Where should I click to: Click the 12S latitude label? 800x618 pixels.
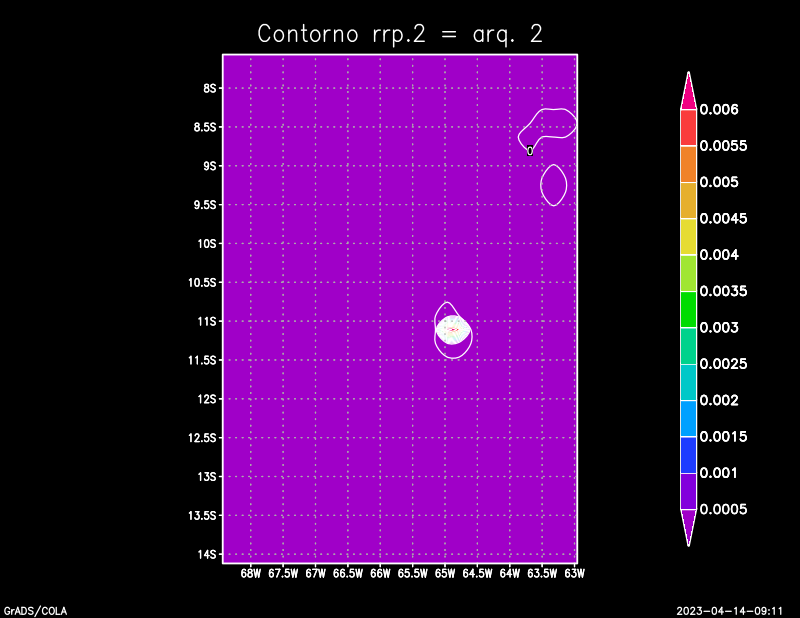pyautogui.click(x=207, y=399)
